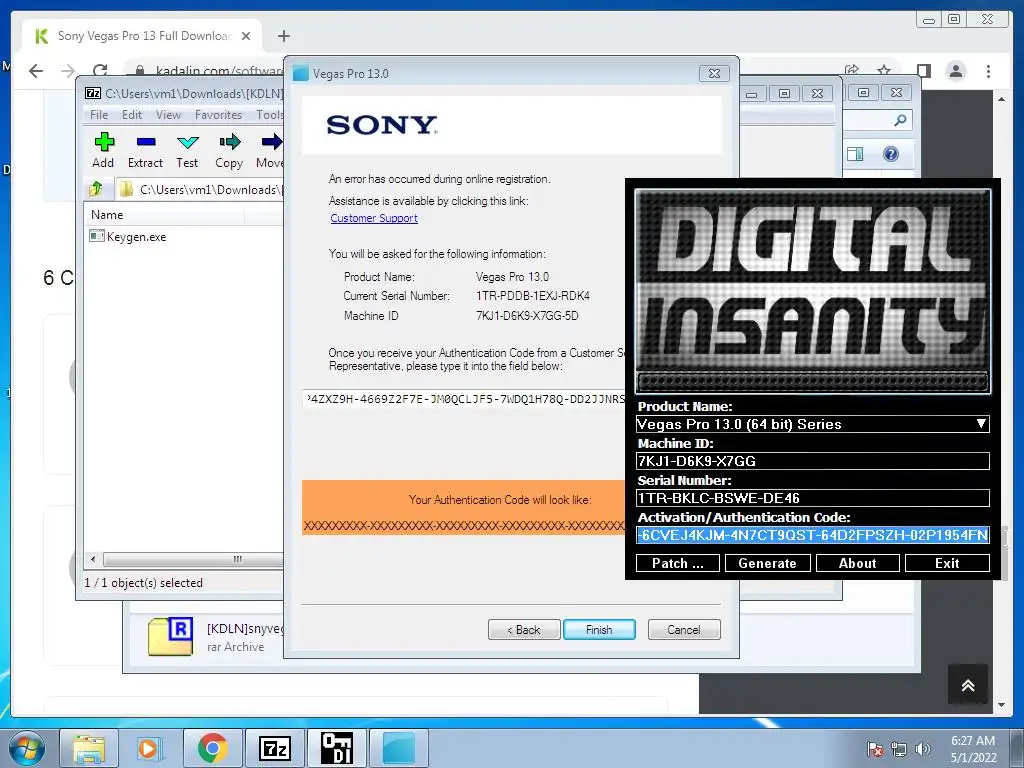Switch to the Vegas Pro taskbar item
Viewport: 1024px width, 768px height.
[399, 748]
